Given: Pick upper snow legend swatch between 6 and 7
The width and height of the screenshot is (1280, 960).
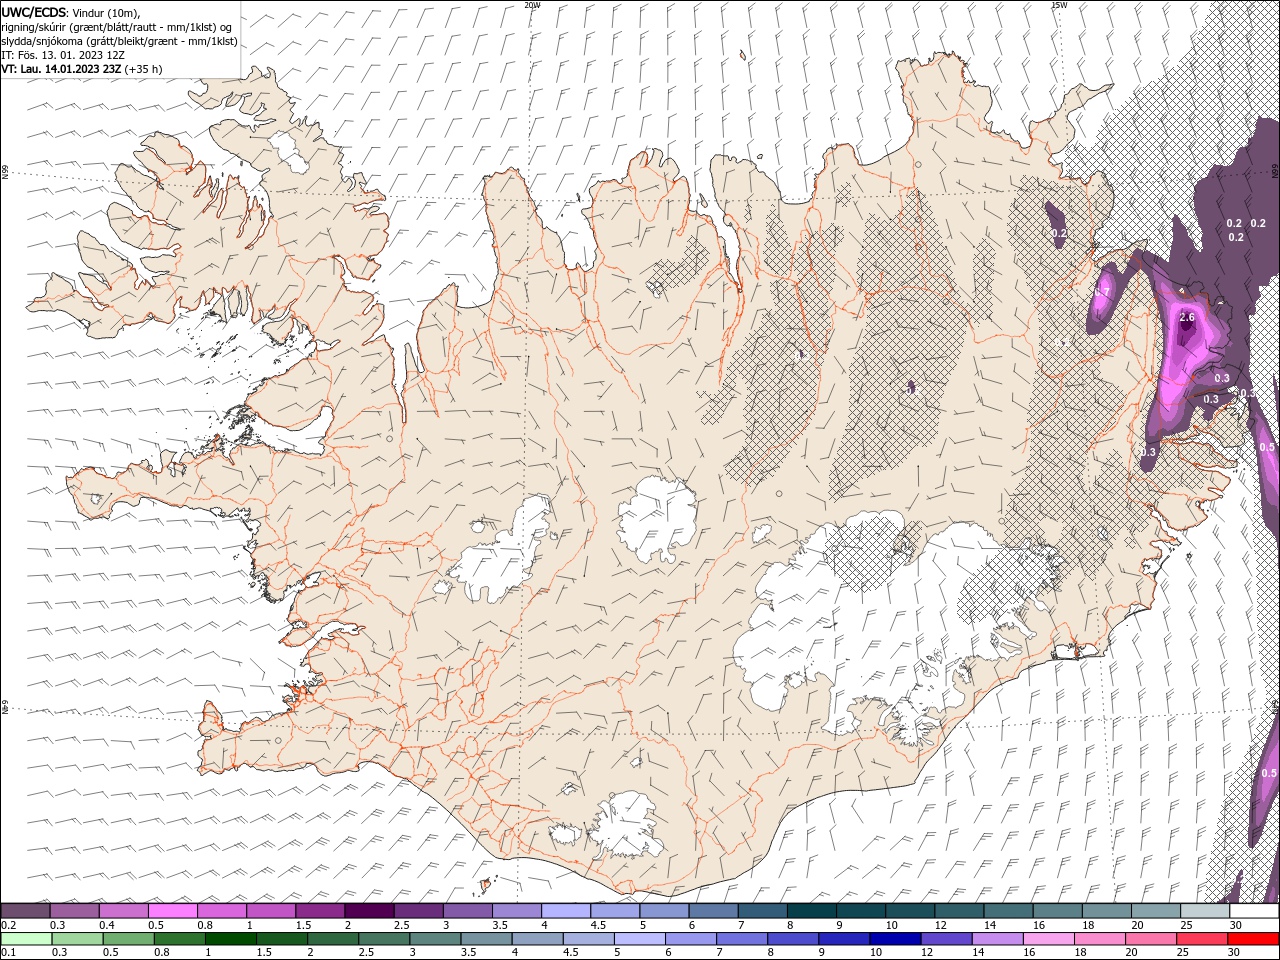Looking at the screenshot, I should pos(713,910).
